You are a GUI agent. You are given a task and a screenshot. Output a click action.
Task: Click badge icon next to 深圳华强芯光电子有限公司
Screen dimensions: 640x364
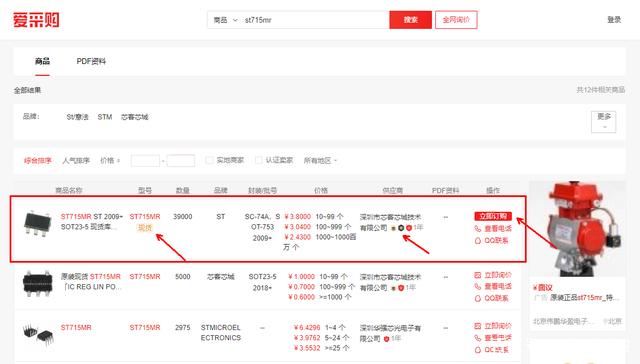coord(386,339)
